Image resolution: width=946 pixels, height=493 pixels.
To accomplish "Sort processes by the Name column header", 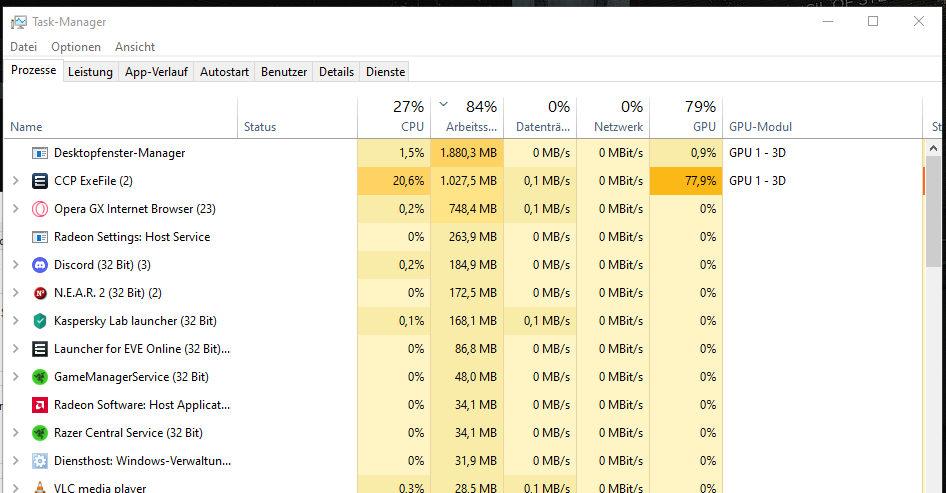I will coord(121,118).
